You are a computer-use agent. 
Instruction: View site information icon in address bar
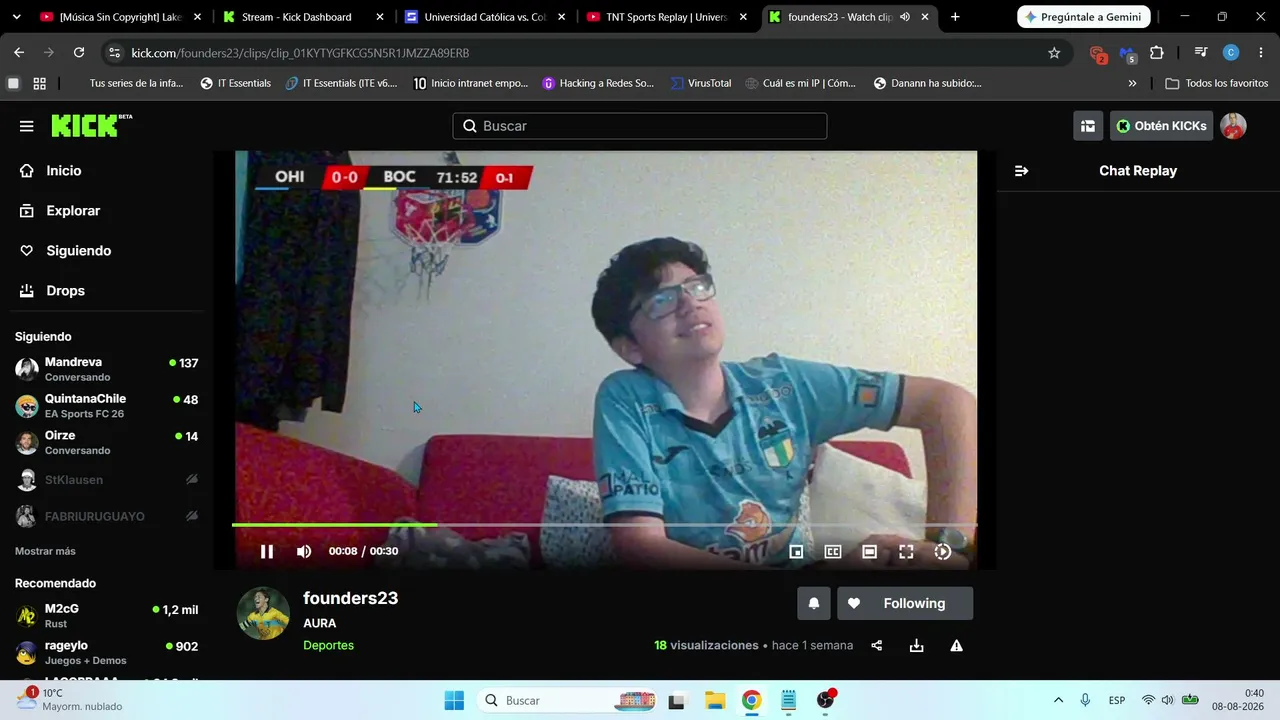pyautogui.click(x=114, y=53)
